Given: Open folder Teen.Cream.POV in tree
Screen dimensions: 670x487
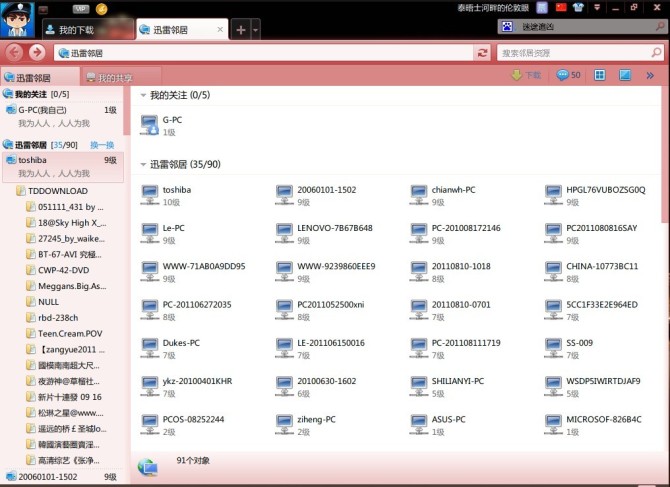Looking at the screenshot, I should [x=64, y=333].
